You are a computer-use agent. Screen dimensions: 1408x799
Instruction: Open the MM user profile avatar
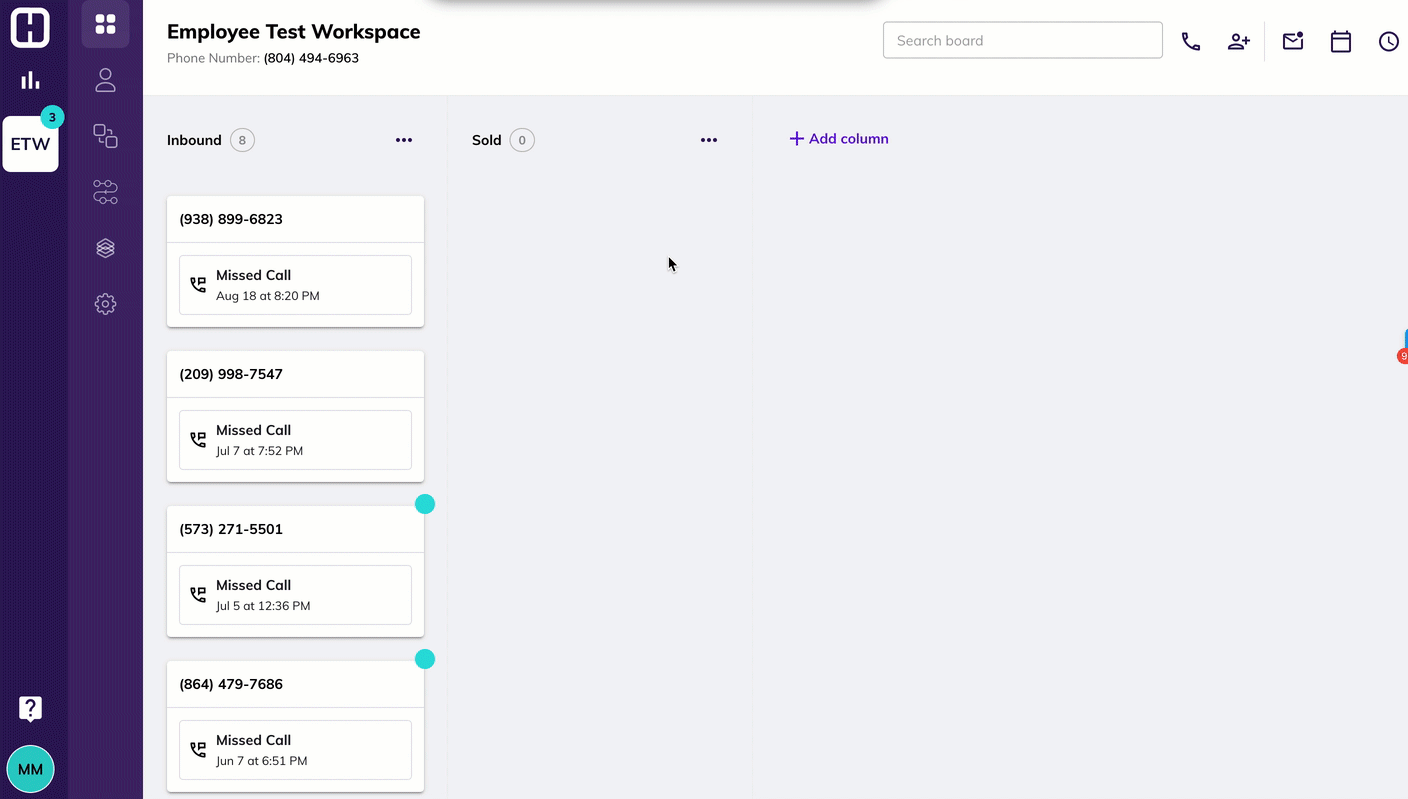coord(30,769)
